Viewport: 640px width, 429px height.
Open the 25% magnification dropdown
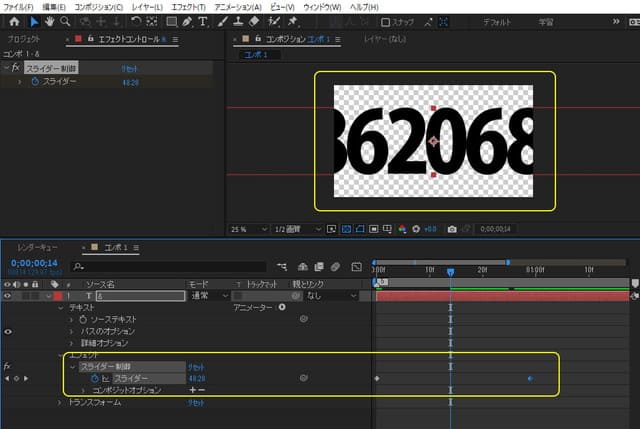point(249,229)
